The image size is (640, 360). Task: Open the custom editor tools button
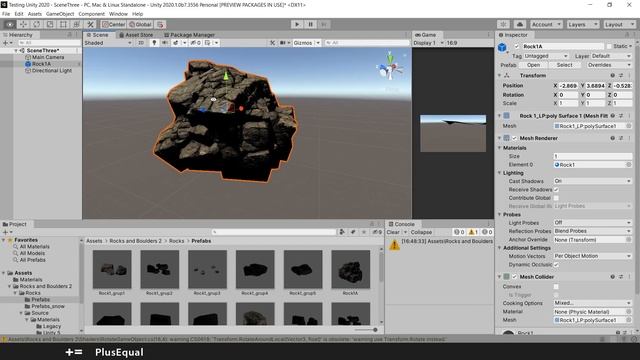tap(90, 24)
